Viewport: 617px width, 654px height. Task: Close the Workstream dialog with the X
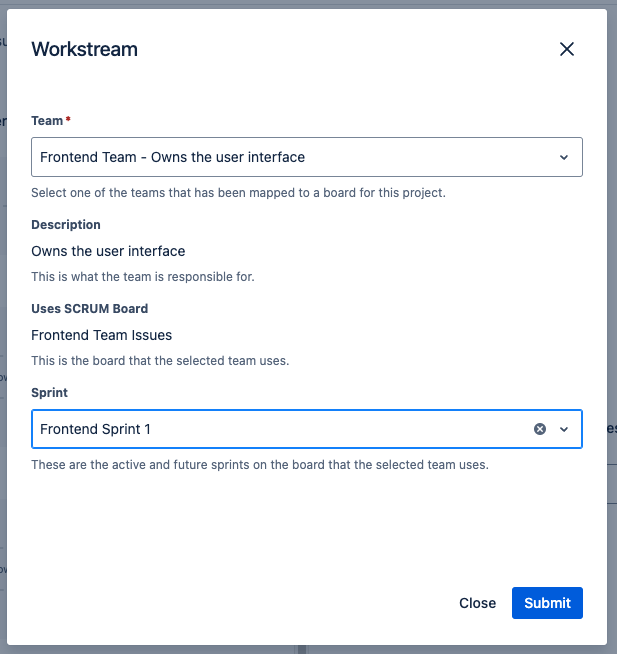coord(567,49)
